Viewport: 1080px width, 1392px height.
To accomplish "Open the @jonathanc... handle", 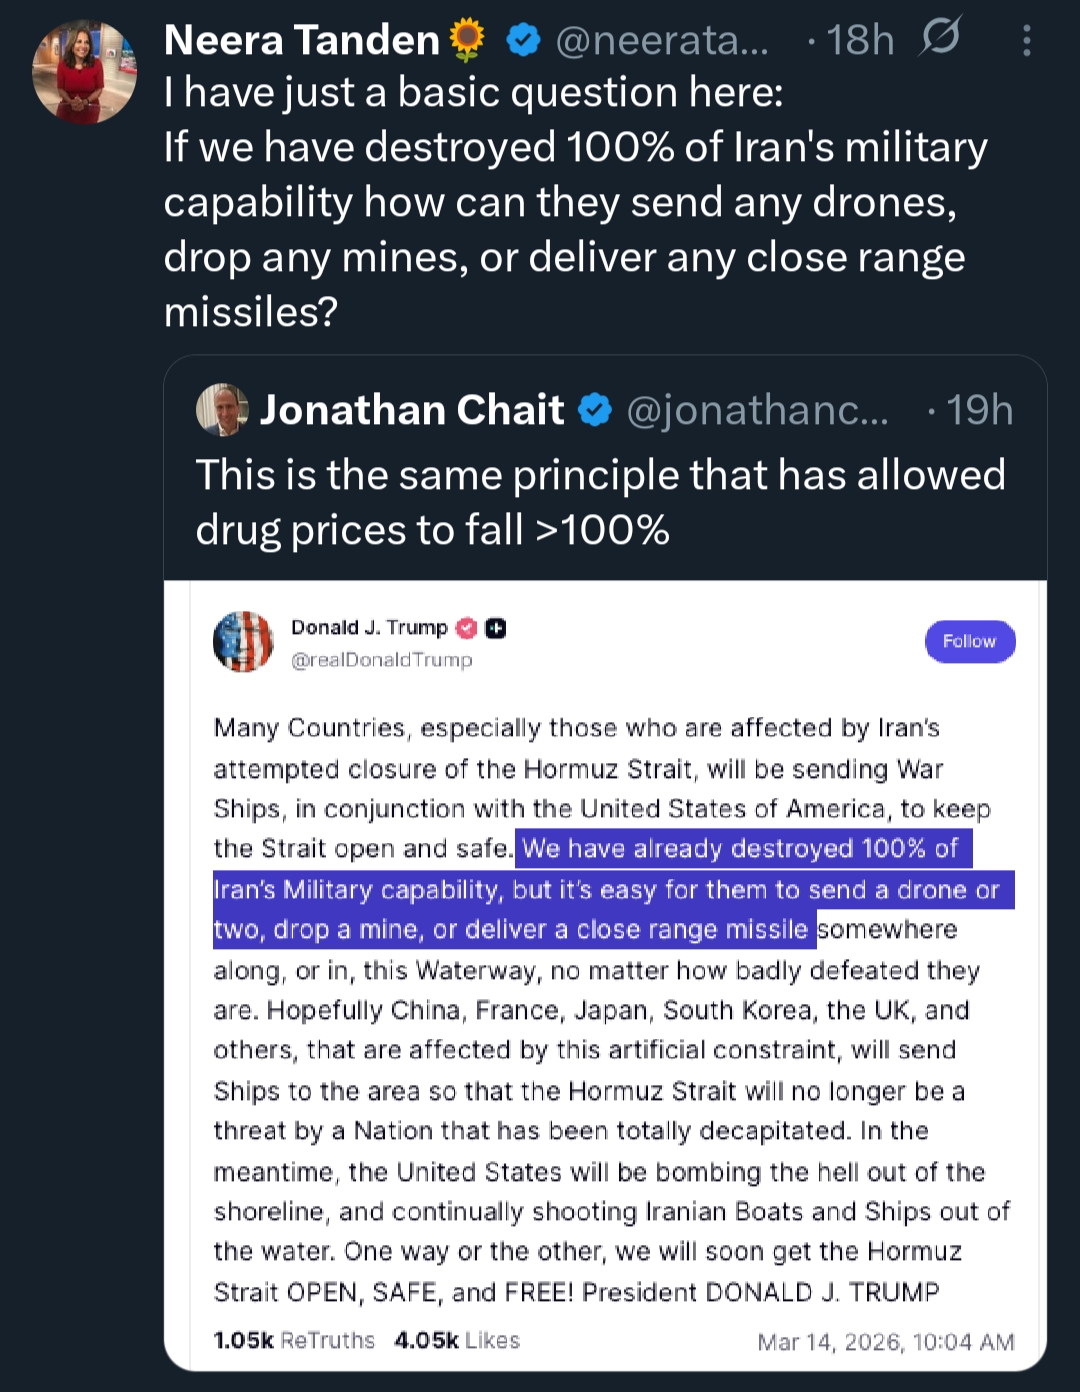I will point(757,410).
